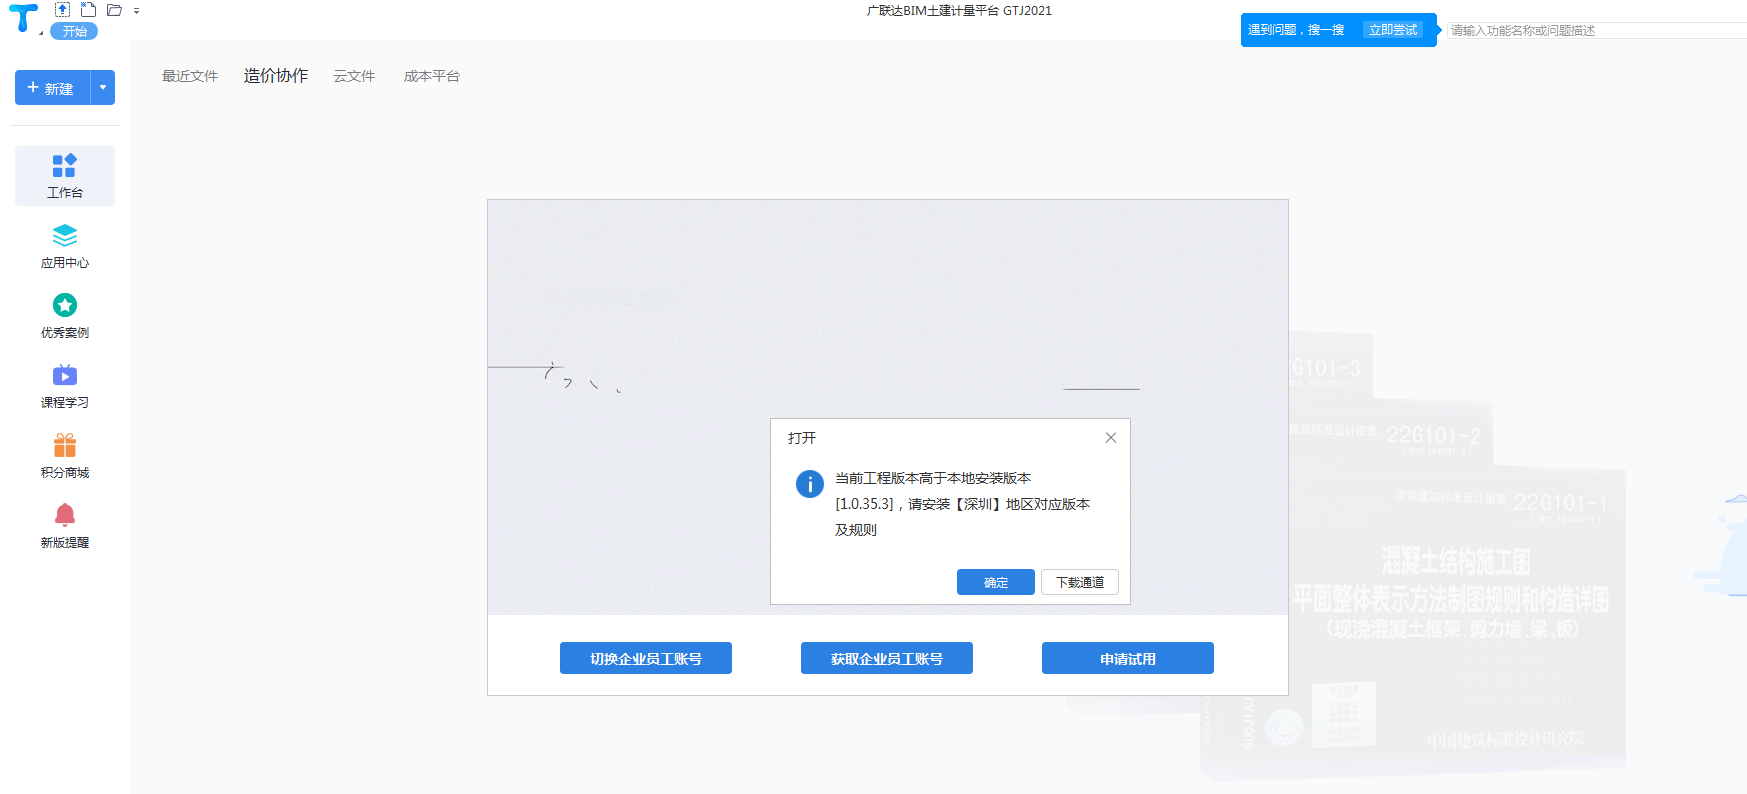Click the small arrow beside the T logo
Screen dimensions: 1747x794
pyautogui.click(x=42, y=33)
